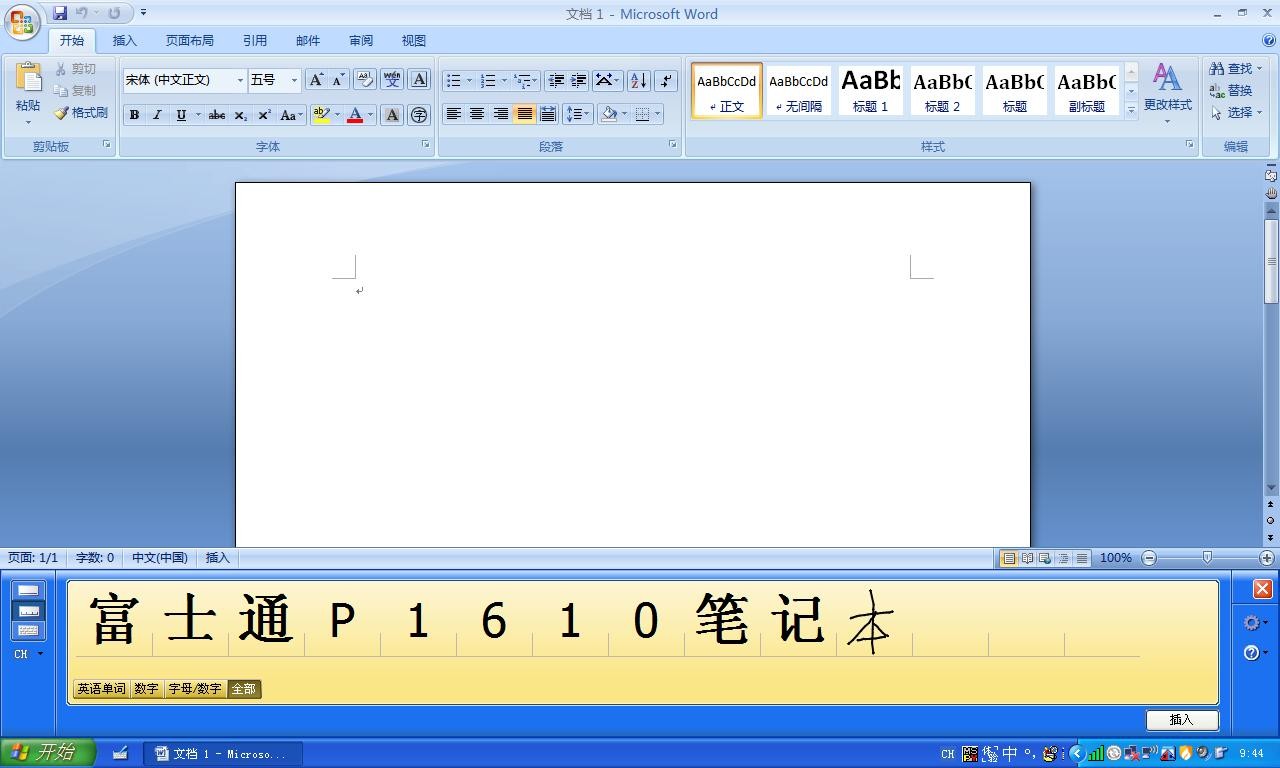The height and width of the screenshot is (768, 1280).
Task: Open the font size dropdown (五号)
Action: click(x=294, y=80)
